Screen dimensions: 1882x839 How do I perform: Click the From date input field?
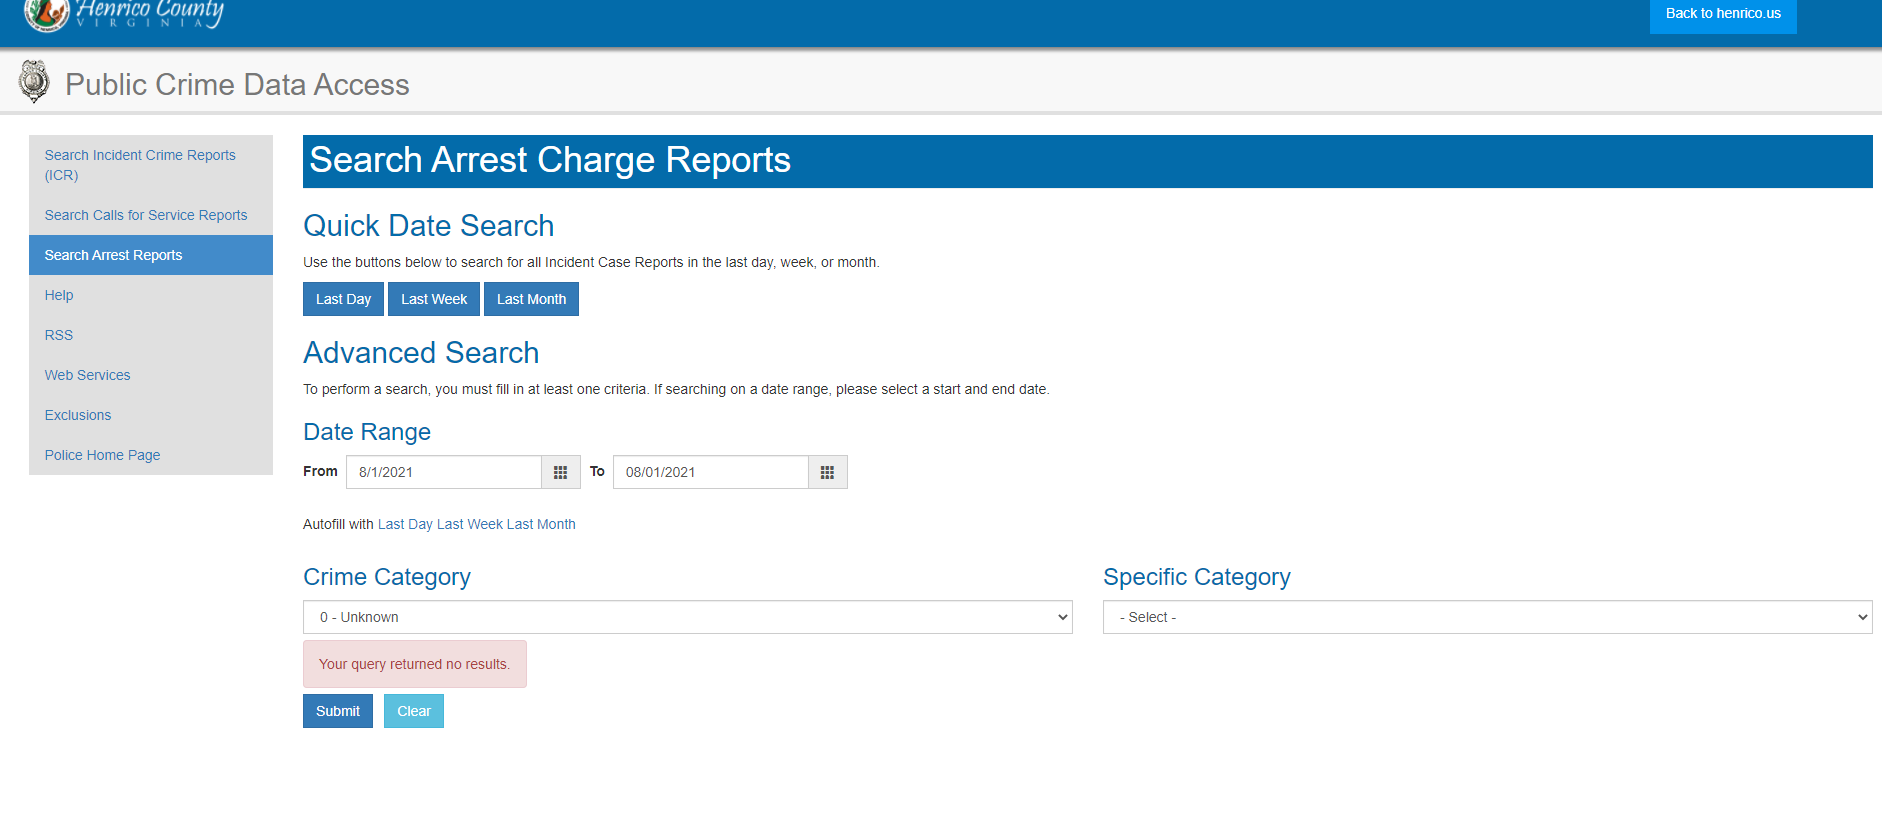444,472
